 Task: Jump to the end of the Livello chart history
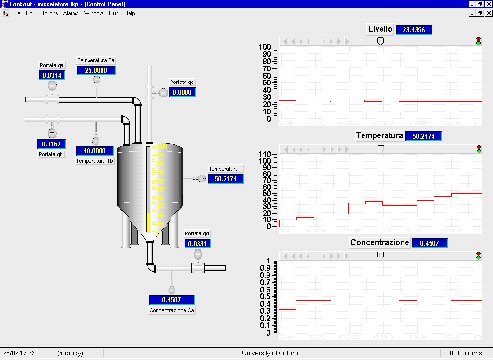click(347, 41)
